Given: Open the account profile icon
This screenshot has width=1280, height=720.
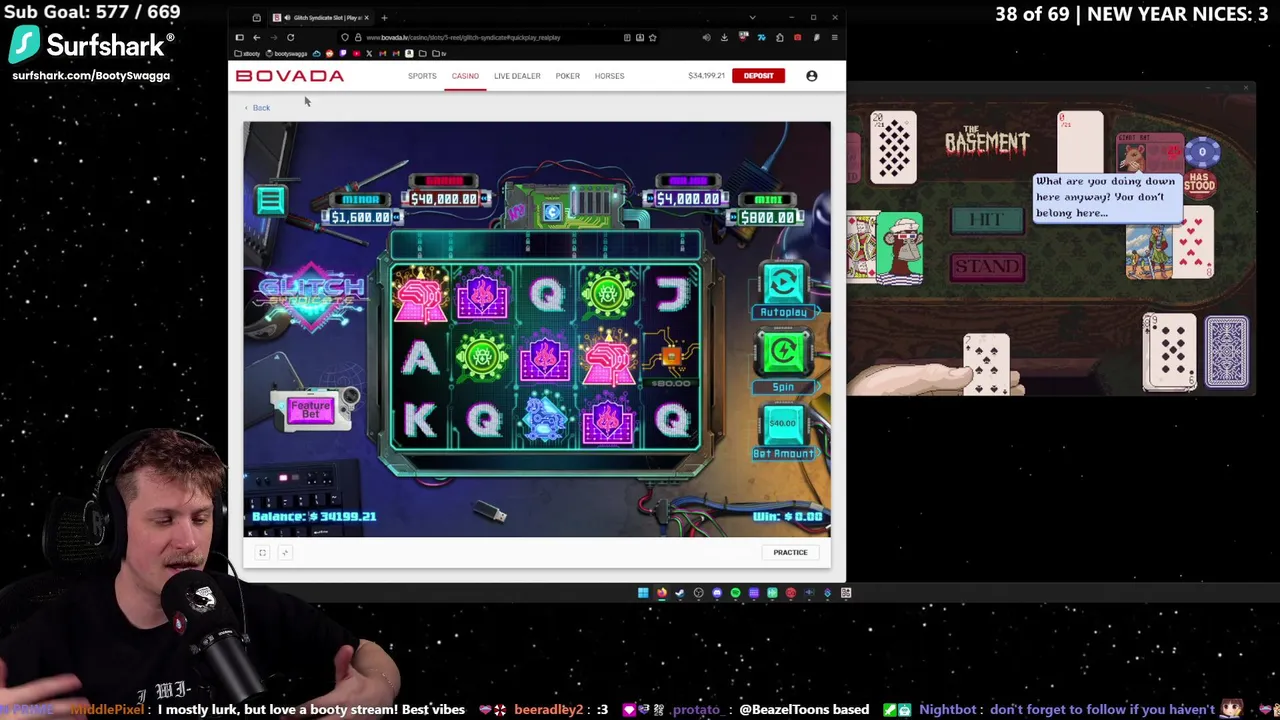Looking at the screenshot, I should (812, 76).
